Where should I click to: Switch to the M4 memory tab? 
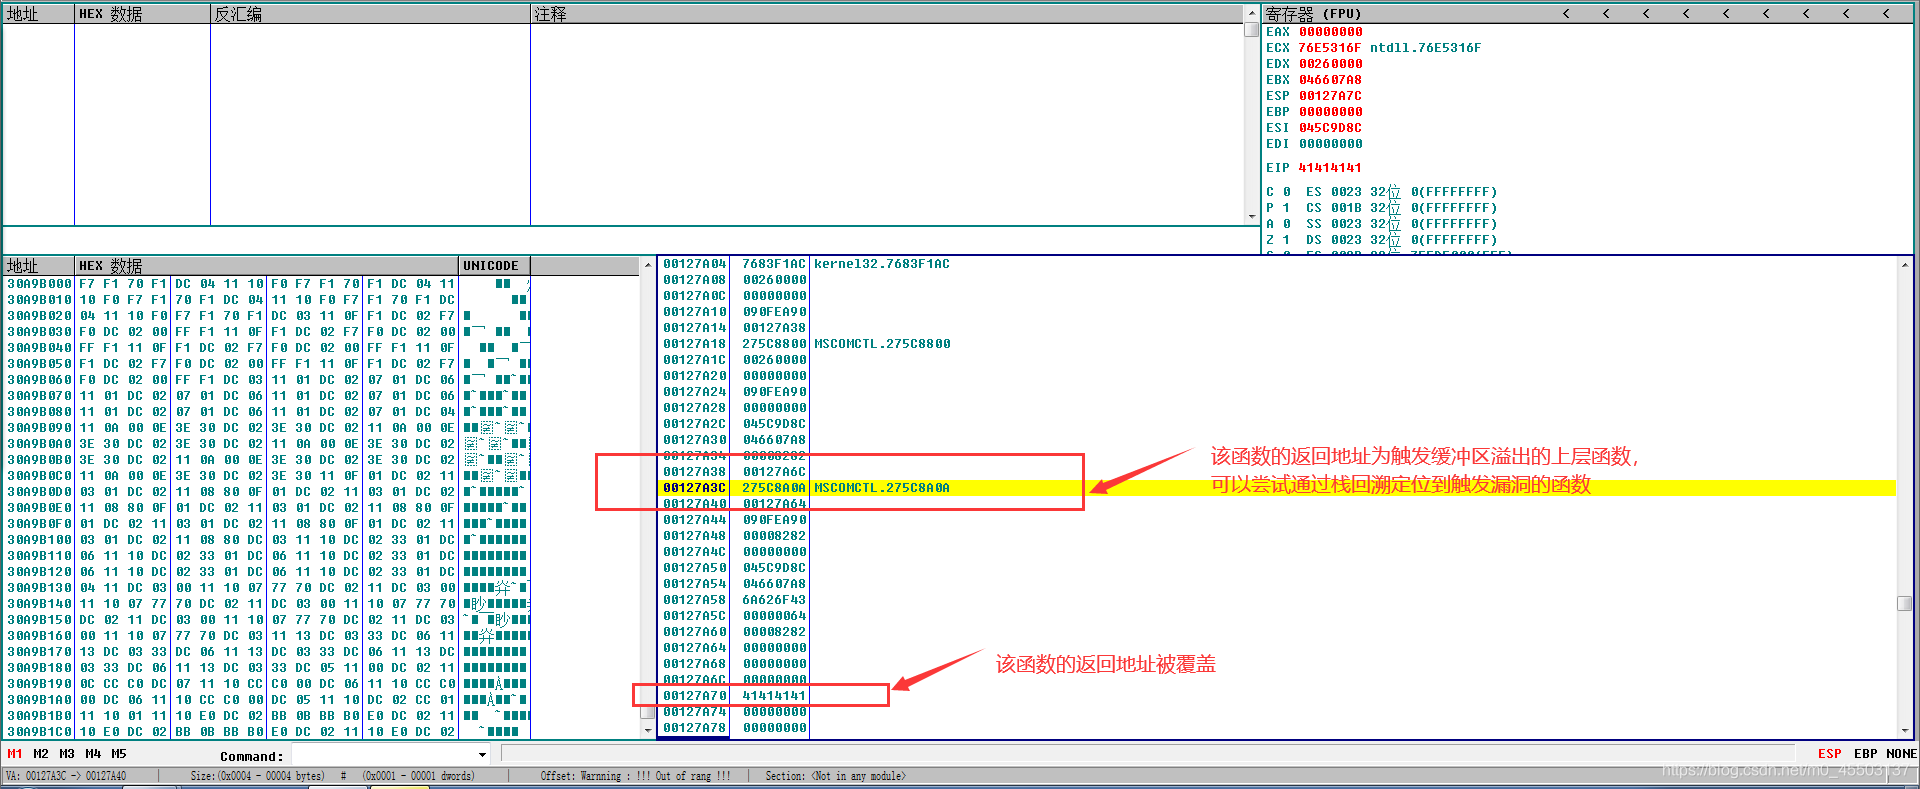(93, 754)
